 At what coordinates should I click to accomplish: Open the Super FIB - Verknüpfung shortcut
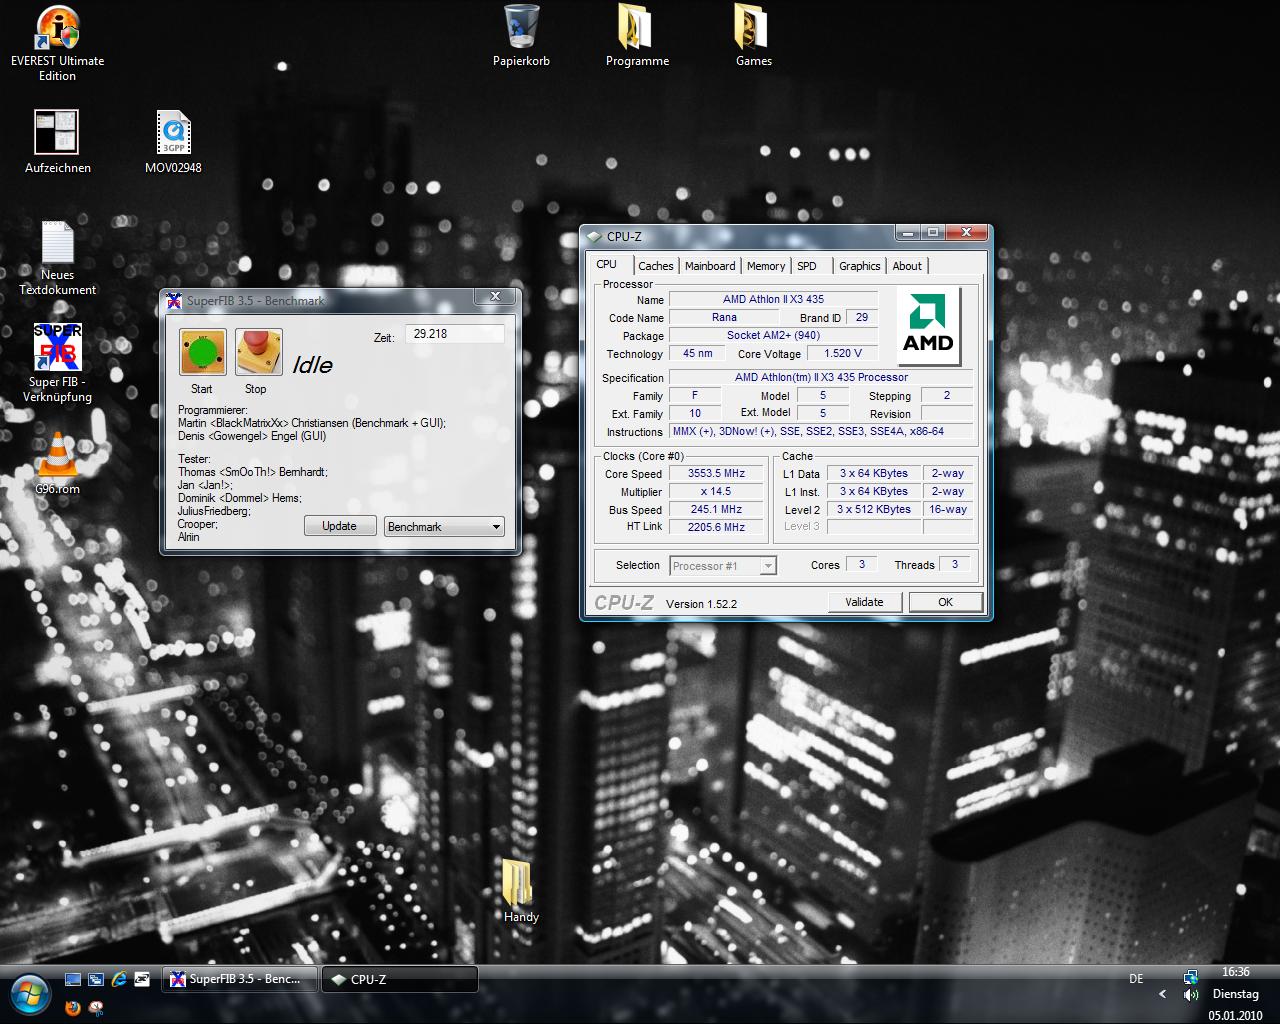coord(57,363)
